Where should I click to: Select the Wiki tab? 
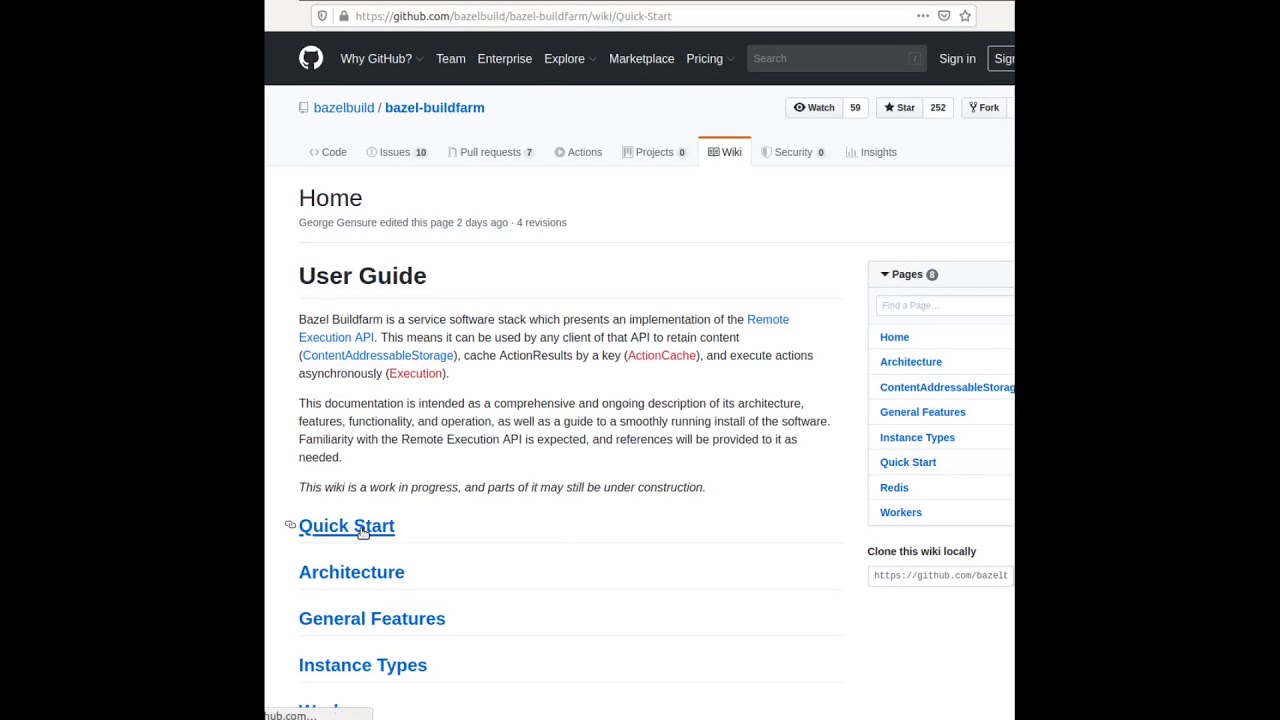coord(725,152)
